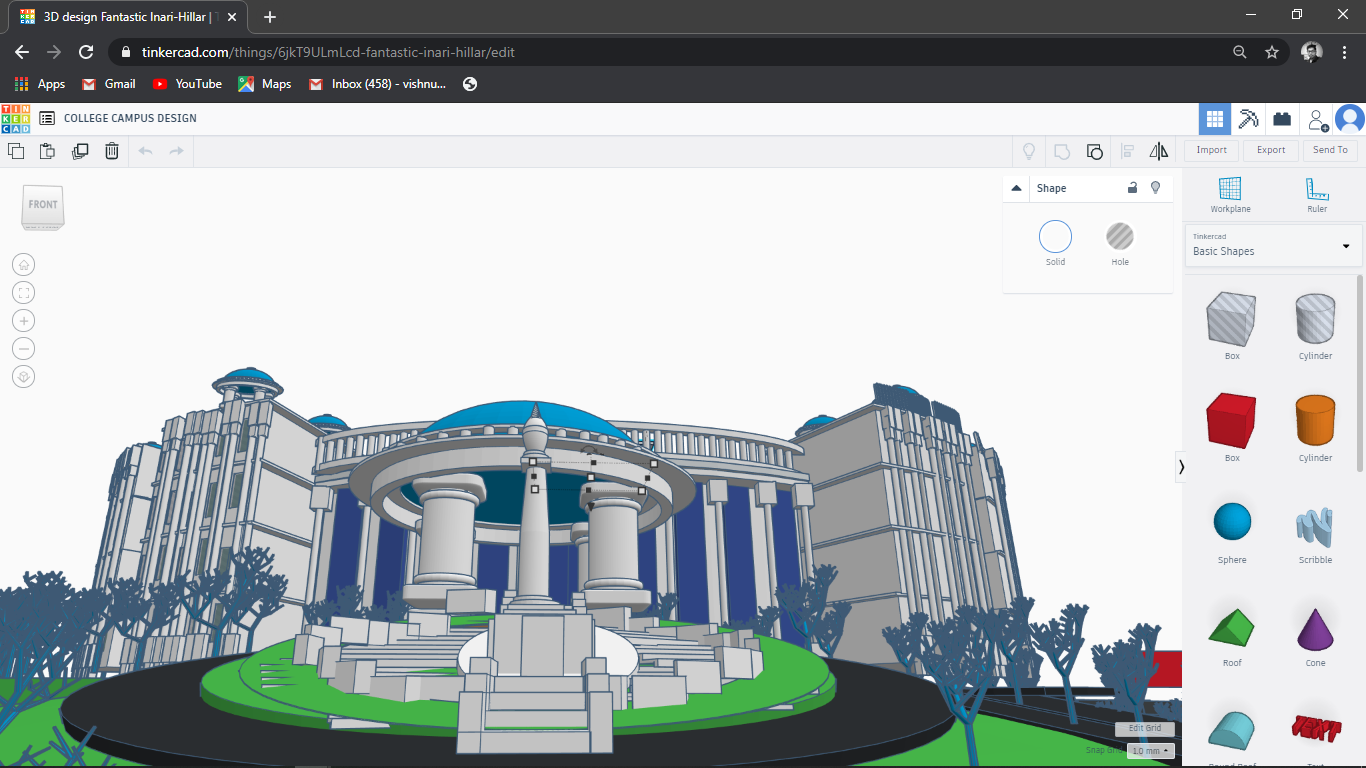Pick the orange Cylinder shape
This screenshot has width=1366, height=768.
[1315, 421]
